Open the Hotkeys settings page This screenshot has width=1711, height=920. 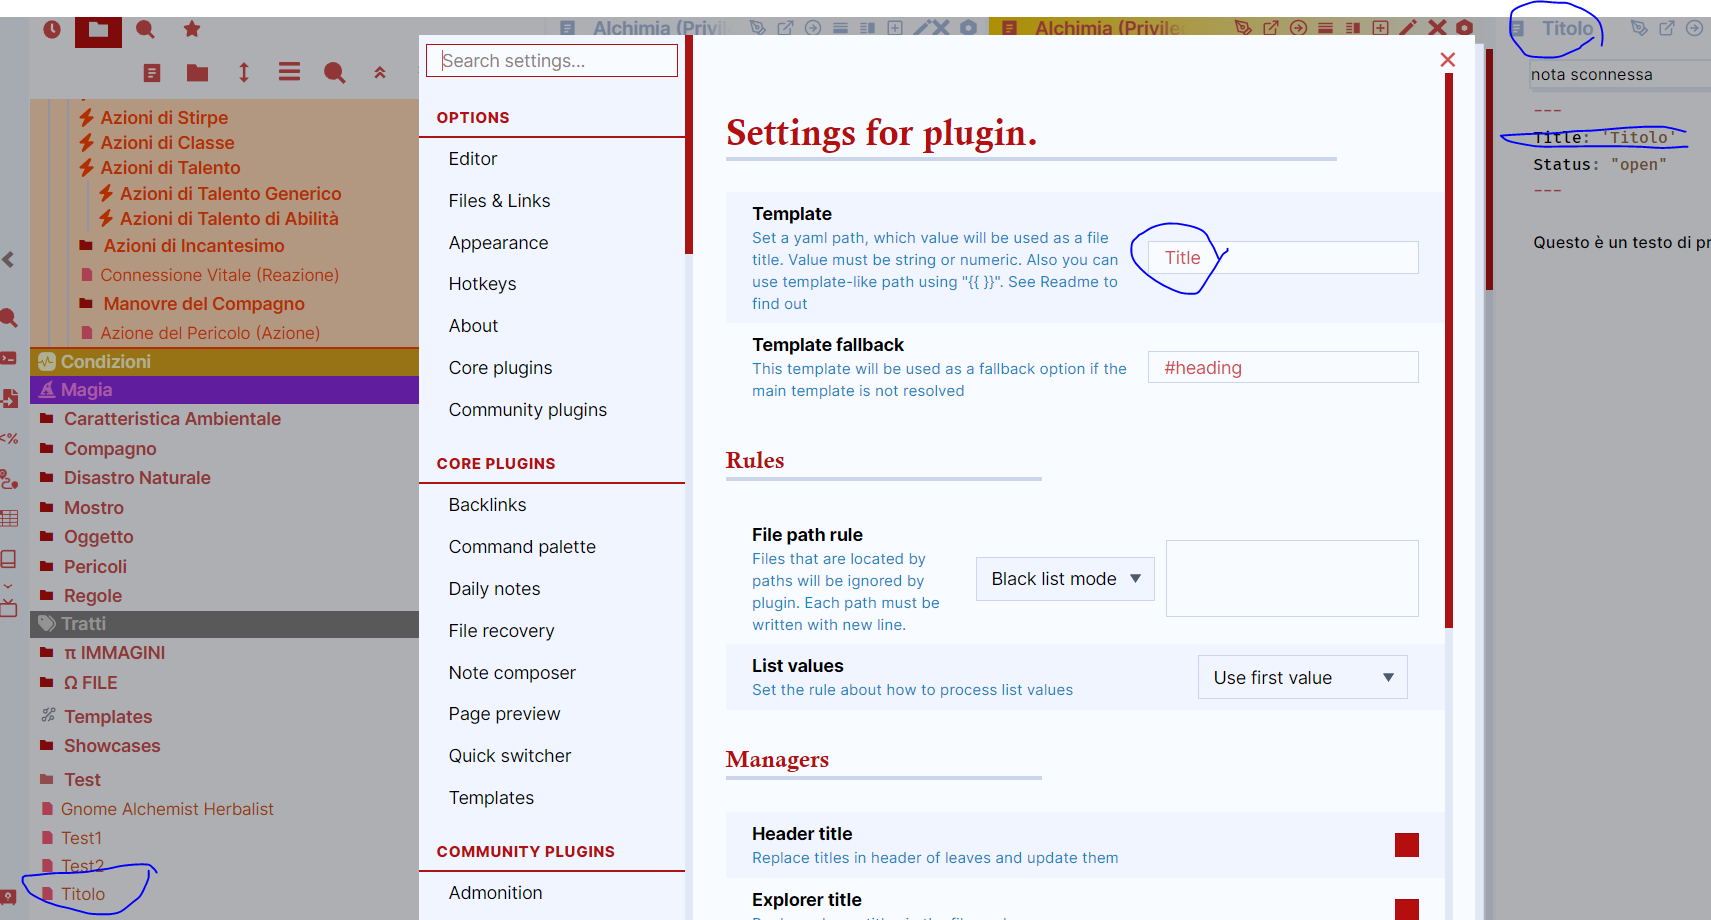point(482,283)
